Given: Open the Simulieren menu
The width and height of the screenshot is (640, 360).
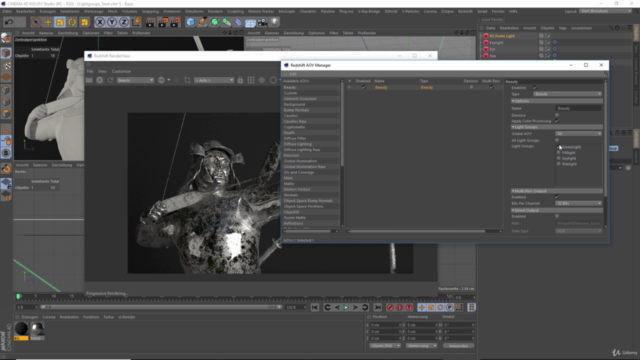Looking at the screenshot, I should tap(194, 11).
